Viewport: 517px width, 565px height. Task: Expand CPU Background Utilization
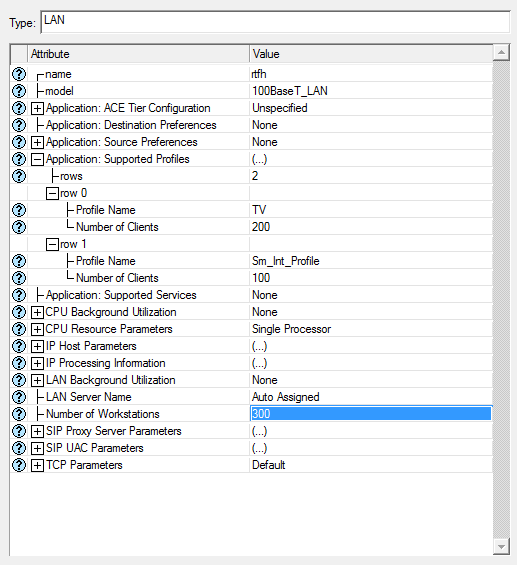[x=37, y=312]
